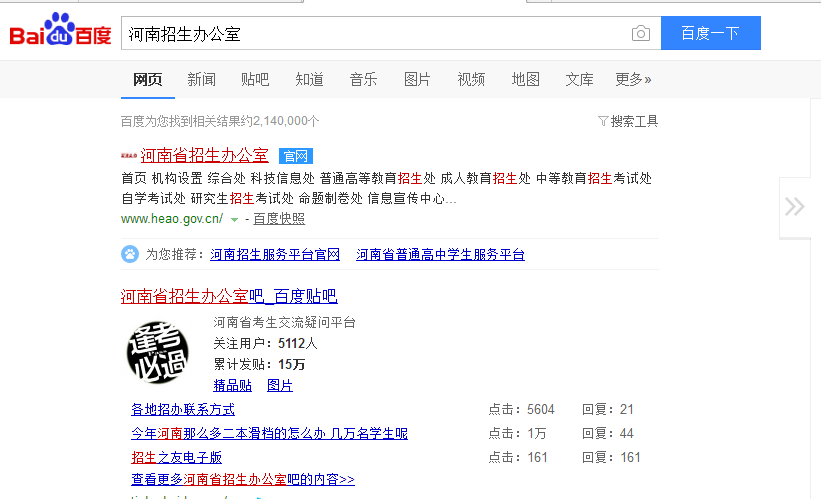Open the 地图 tab

click(x=525, y=80)
